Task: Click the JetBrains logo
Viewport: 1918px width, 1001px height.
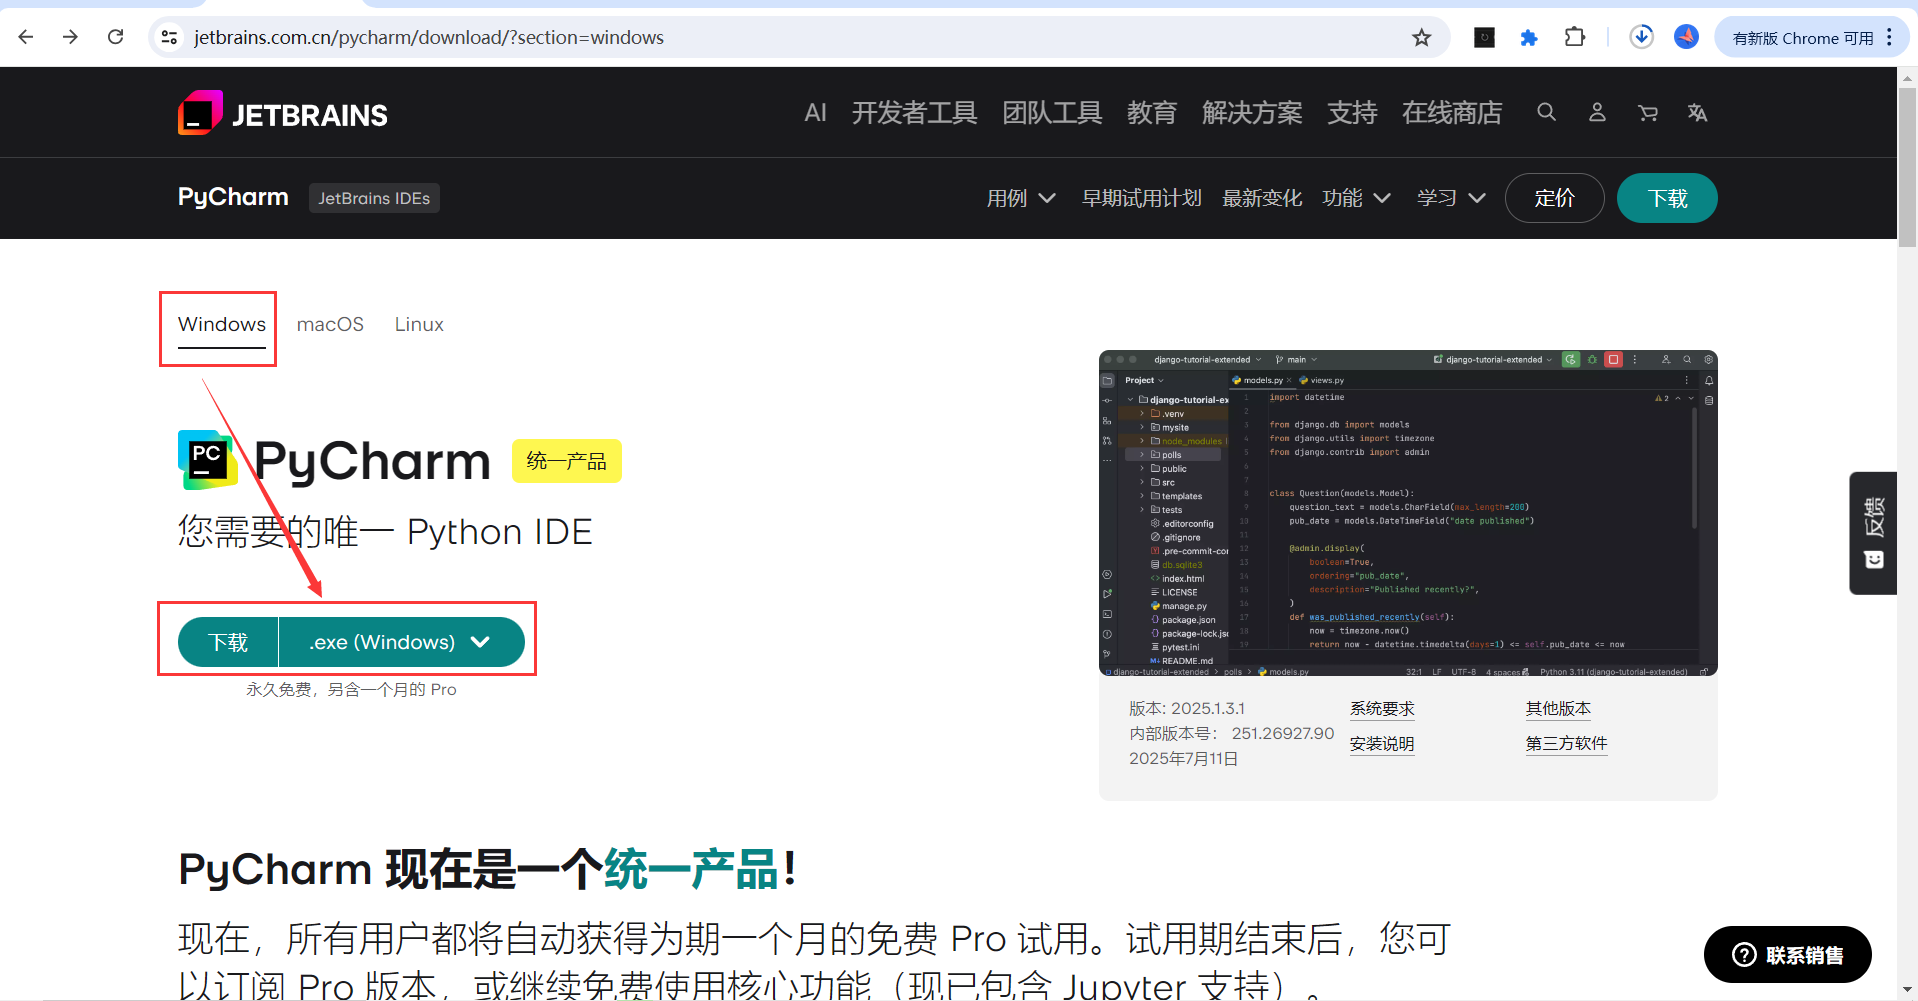Action: coord(283,113)
